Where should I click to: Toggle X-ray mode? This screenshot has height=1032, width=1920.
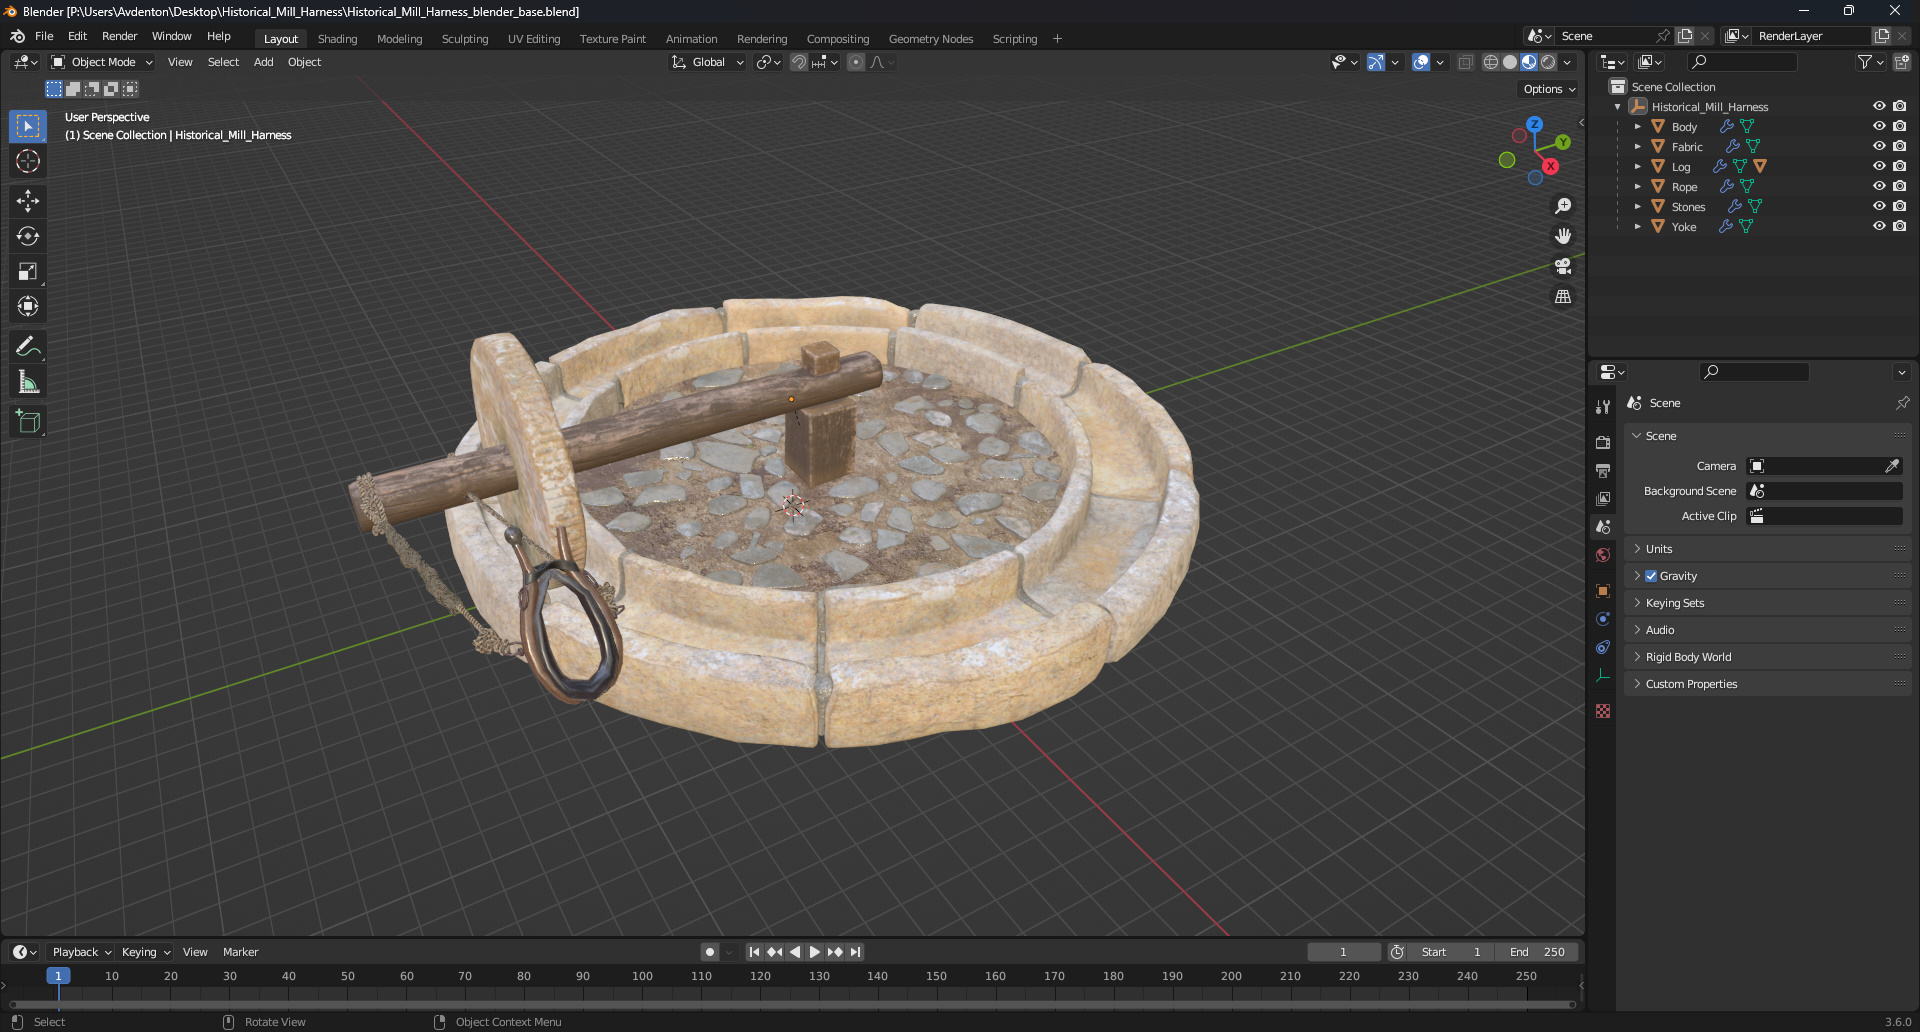[x=1465, y=62]
